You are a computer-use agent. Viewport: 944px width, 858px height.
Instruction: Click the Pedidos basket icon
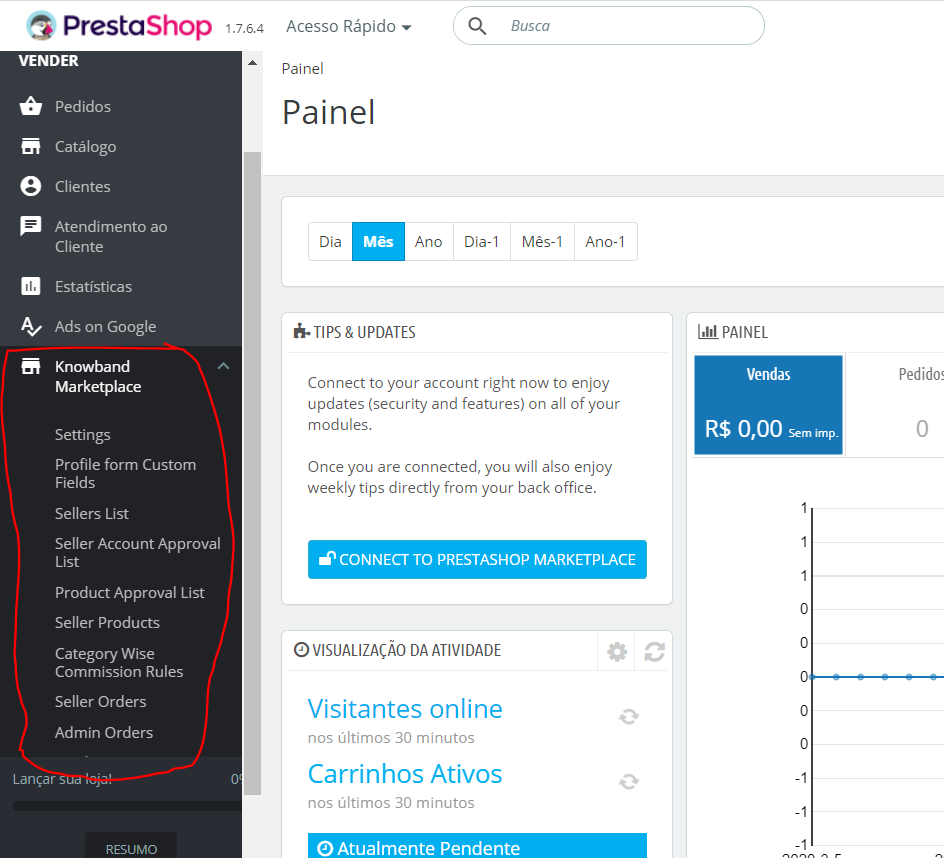[31, 106]
